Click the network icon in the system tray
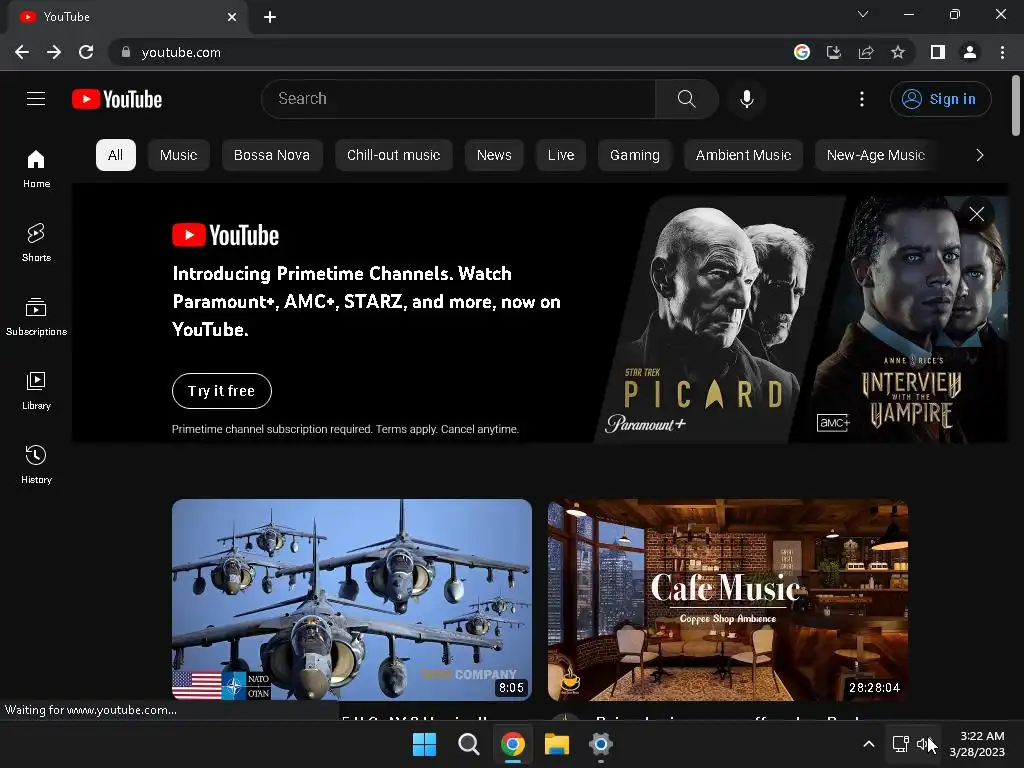This screenshot has height=768, width=1024. (901, 744)
